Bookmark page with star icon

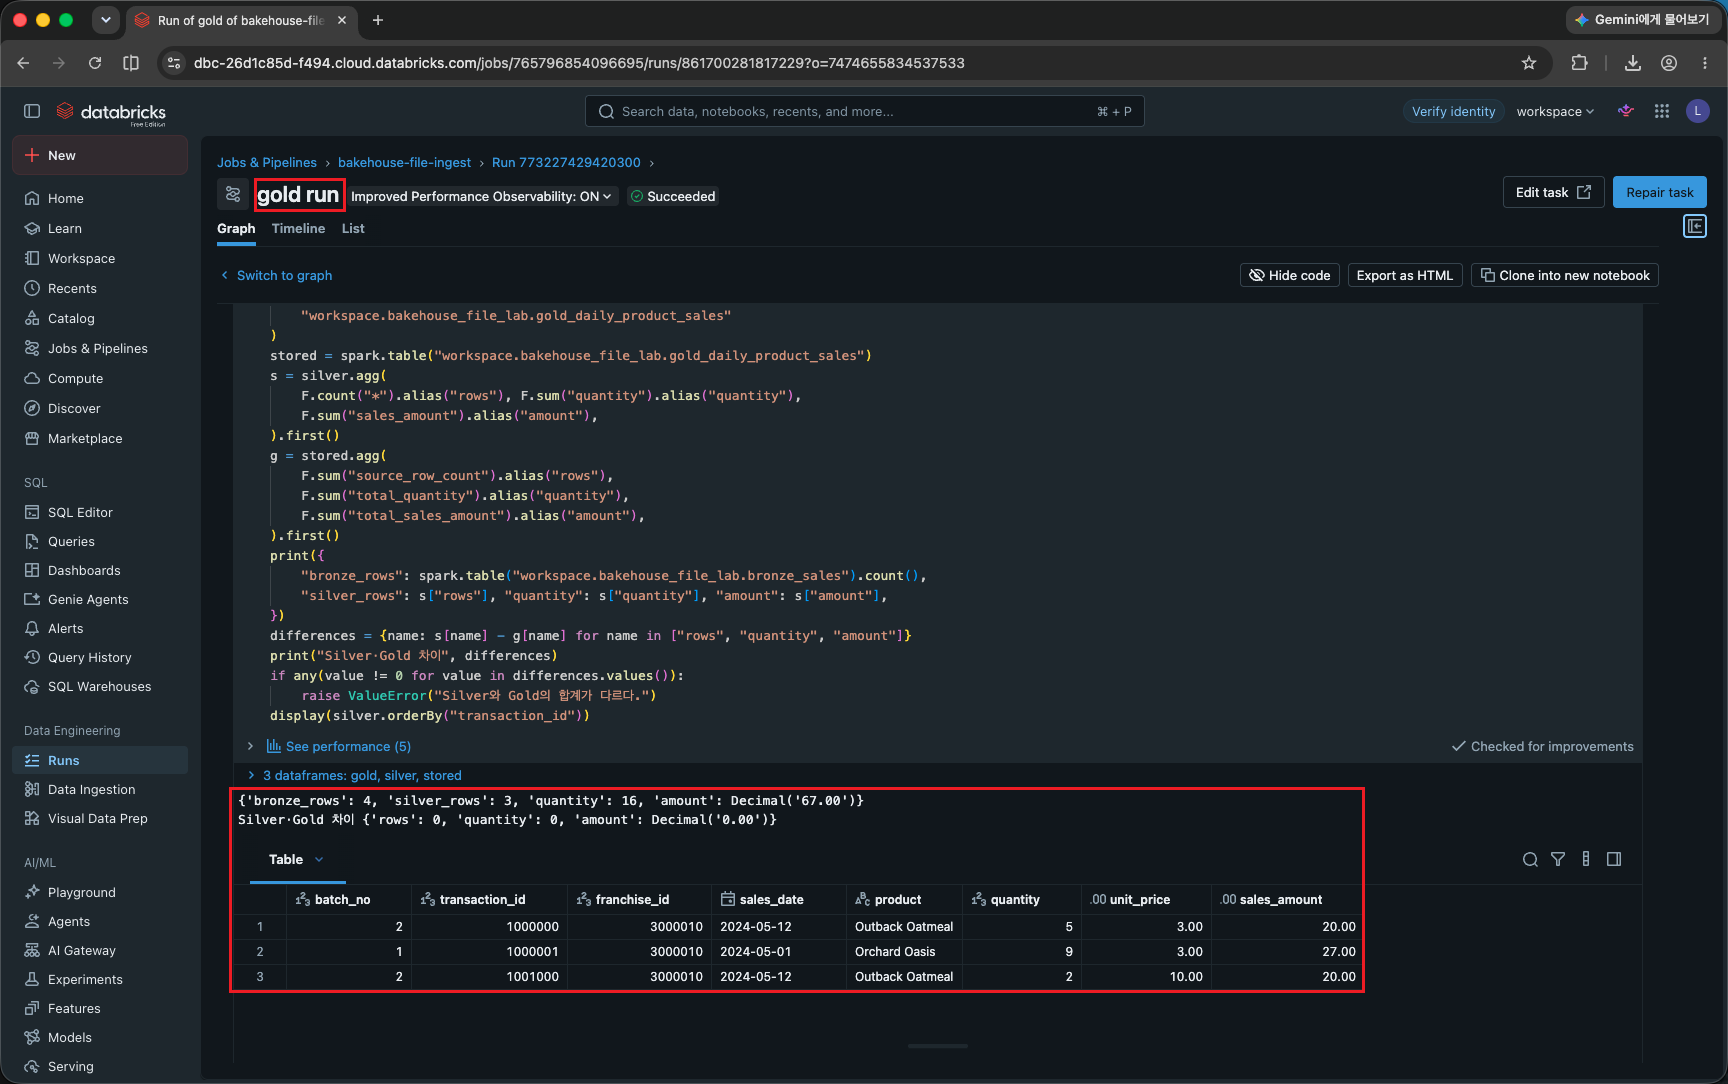pos(1529,63)
